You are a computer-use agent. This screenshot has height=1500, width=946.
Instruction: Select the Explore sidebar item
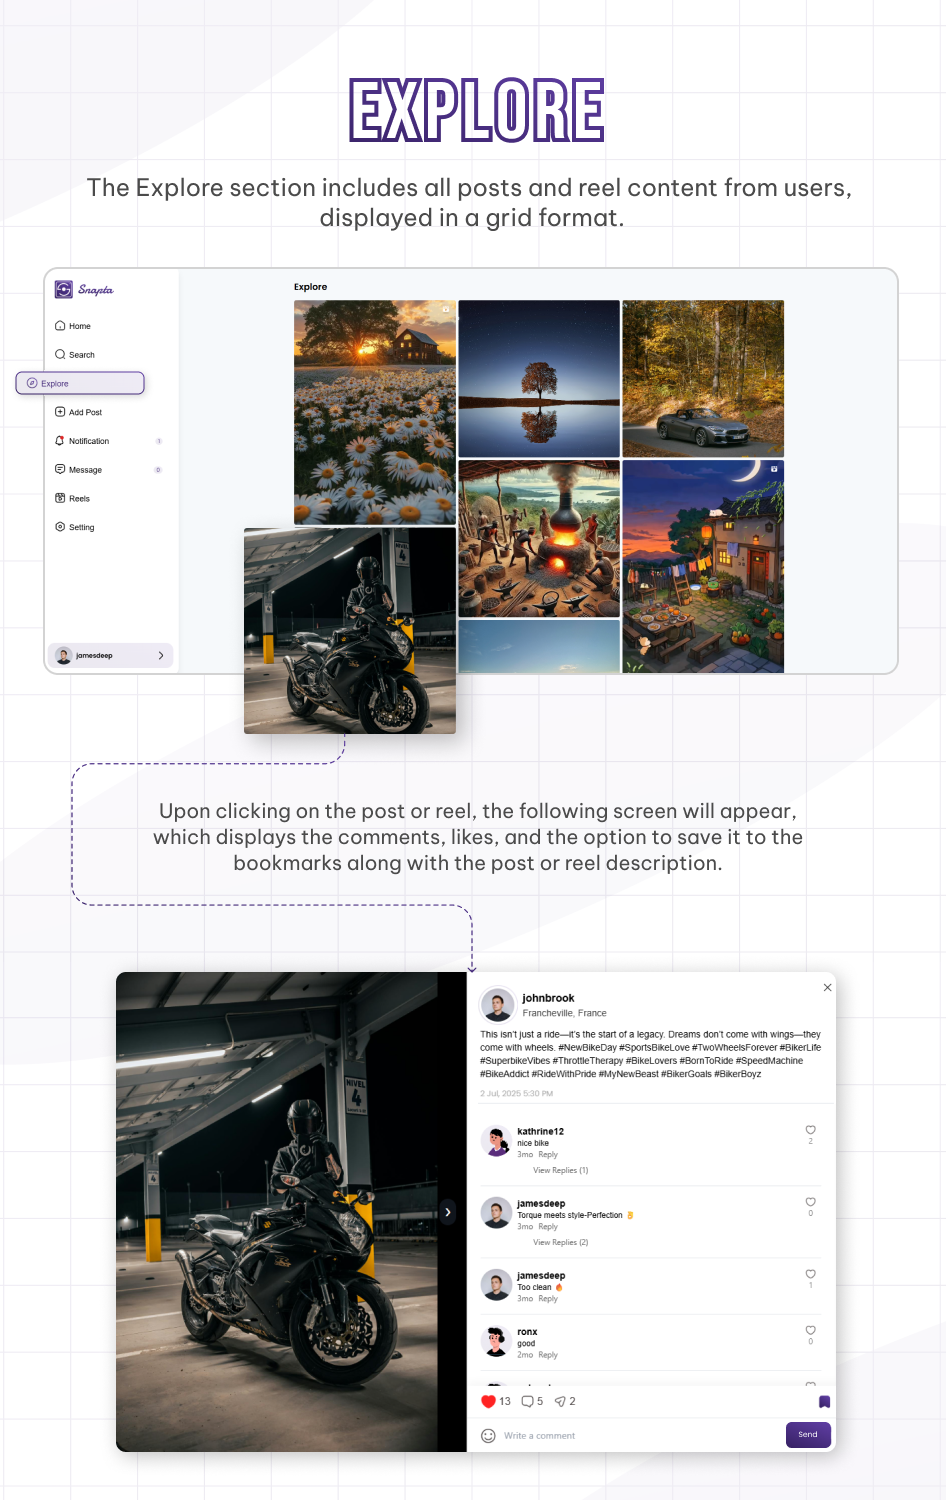80,383
